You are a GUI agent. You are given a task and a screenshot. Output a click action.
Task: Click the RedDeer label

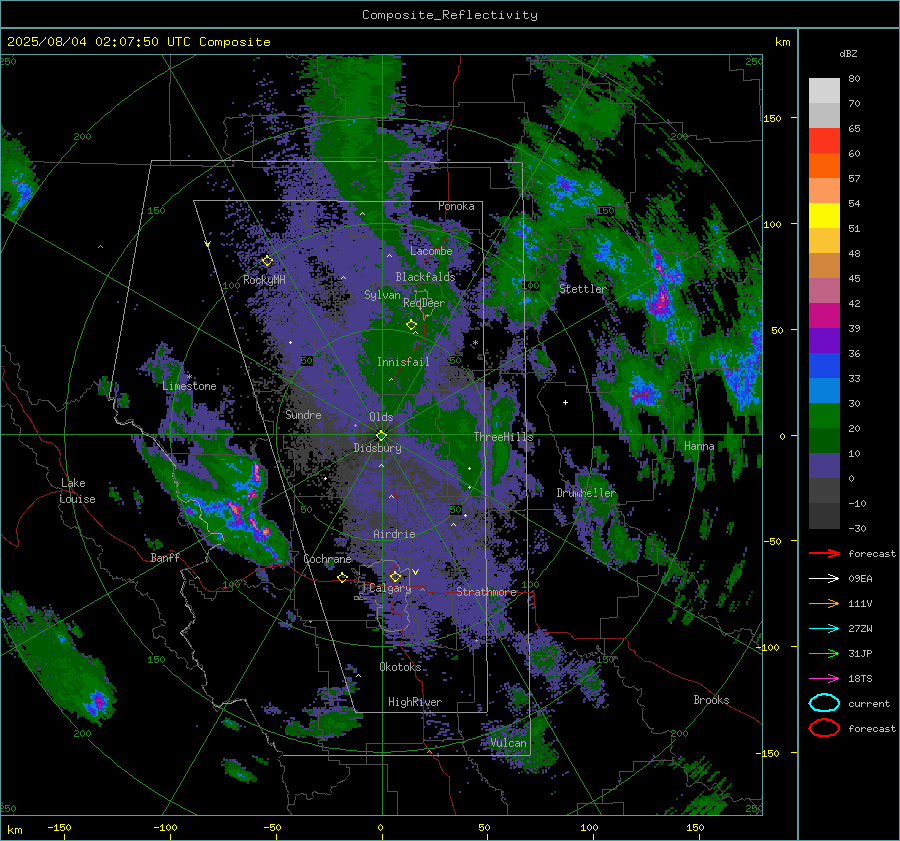coord(424,303)
